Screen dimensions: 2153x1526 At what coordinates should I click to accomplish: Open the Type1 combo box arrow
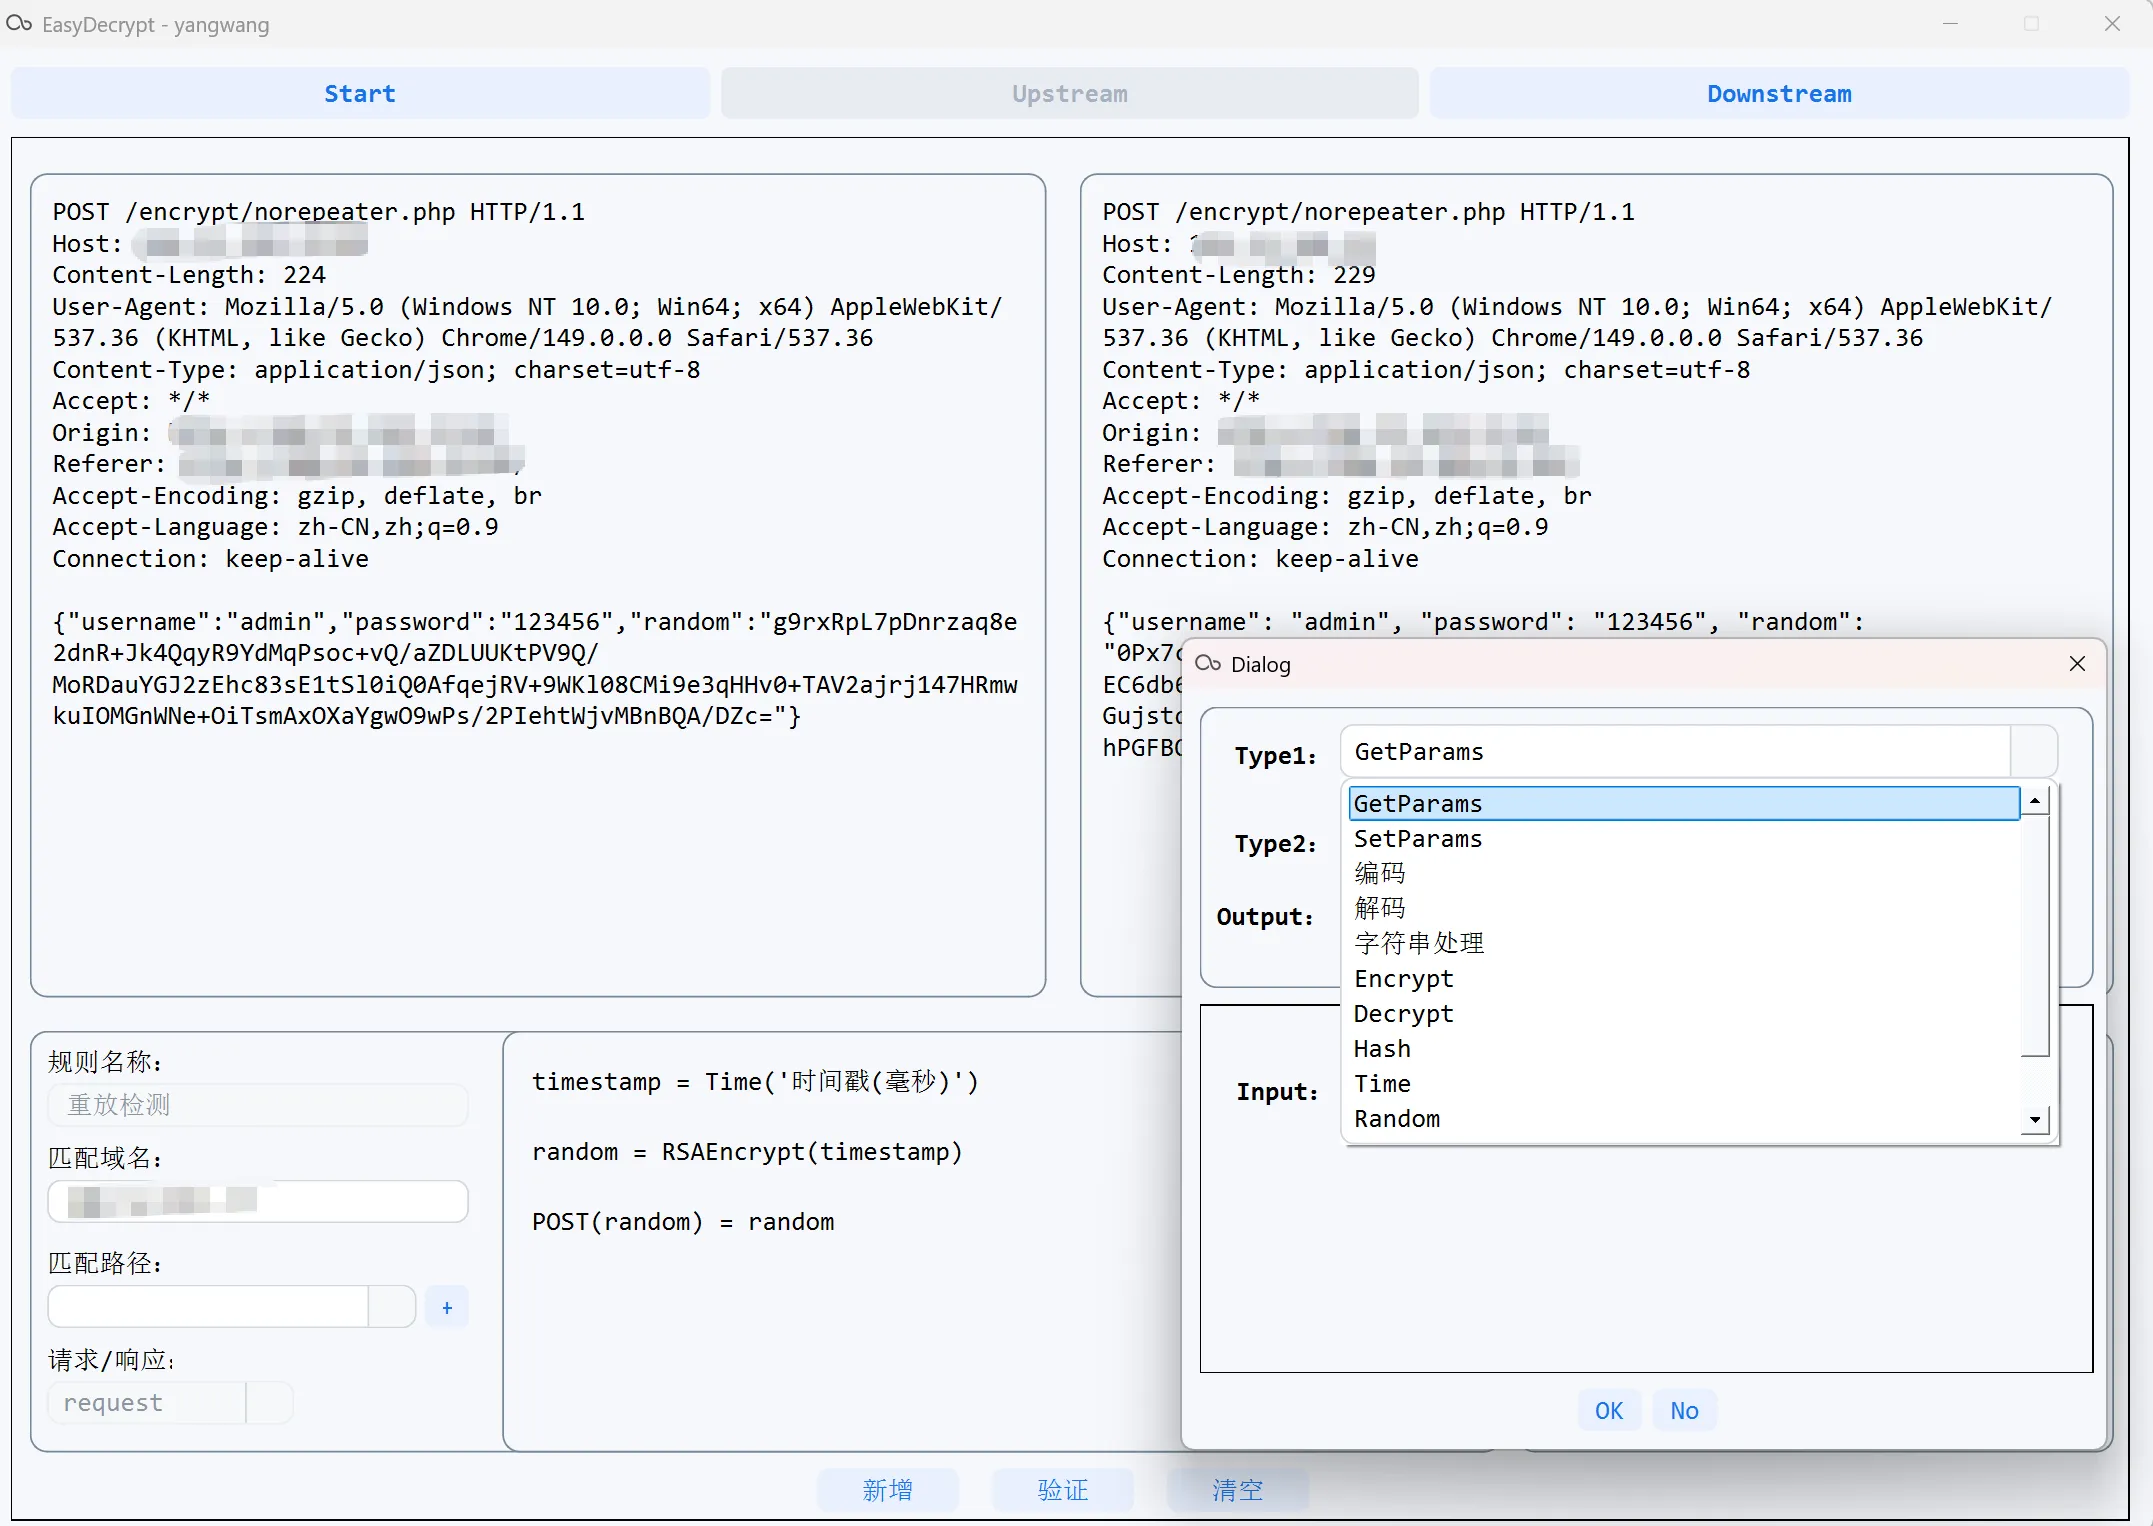pyautogui.click(x=2033, y=751)
